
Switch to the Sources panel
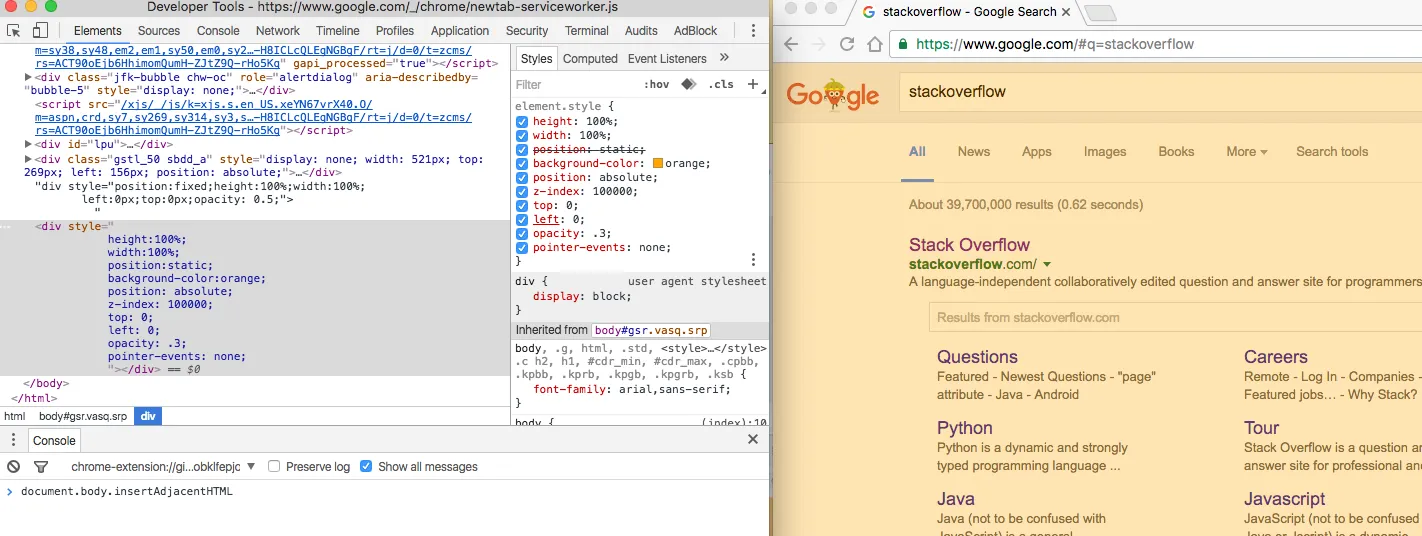click(x=159, y=31)
